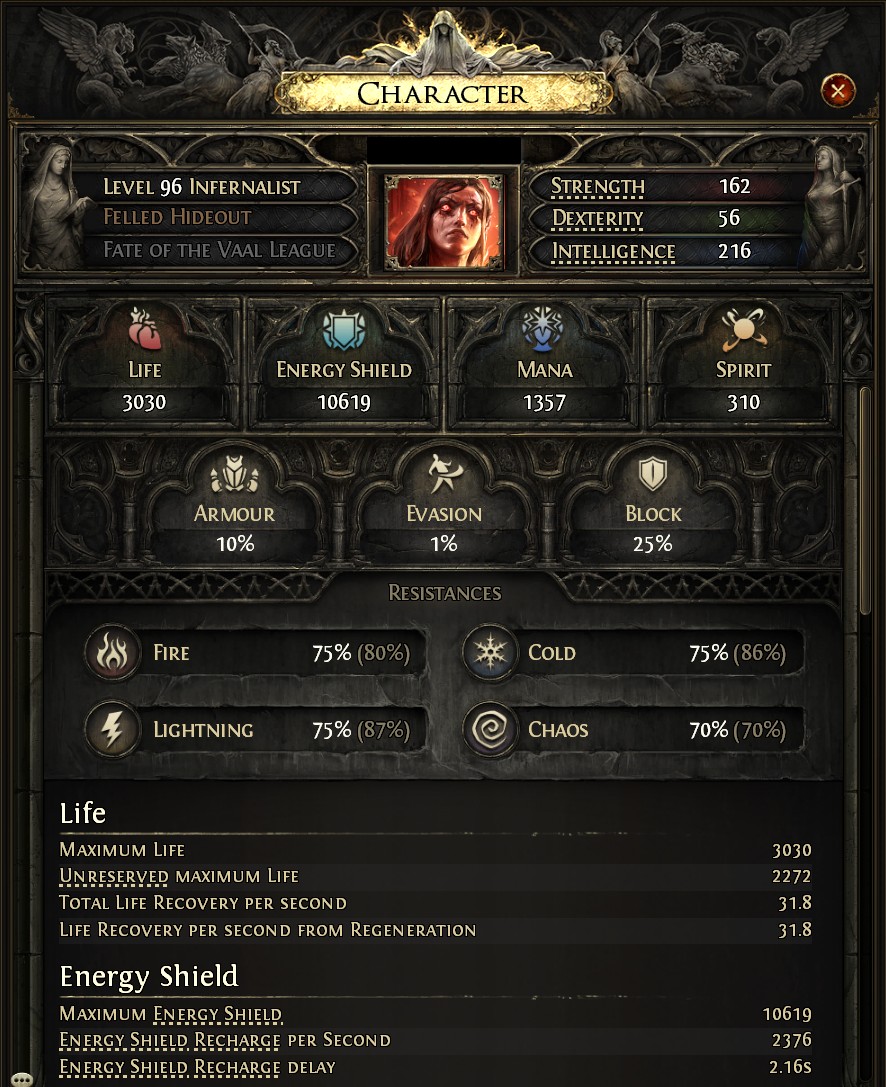Click the blue Mana orb icon

click(544, 329)
